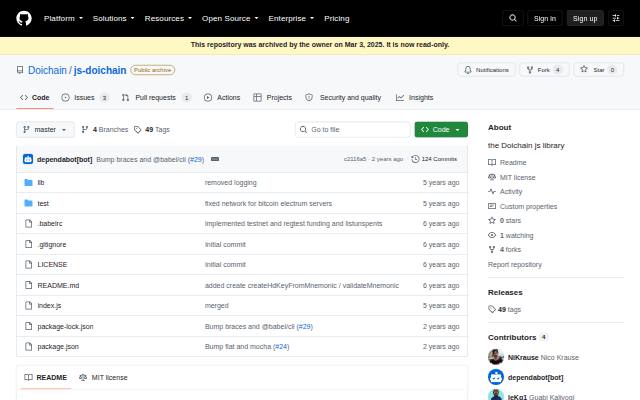Viewport: 640px width, 400px height.
Task: Click the 'removed logging' commit message
Action: pyautogui.click(x=231, y=182)
